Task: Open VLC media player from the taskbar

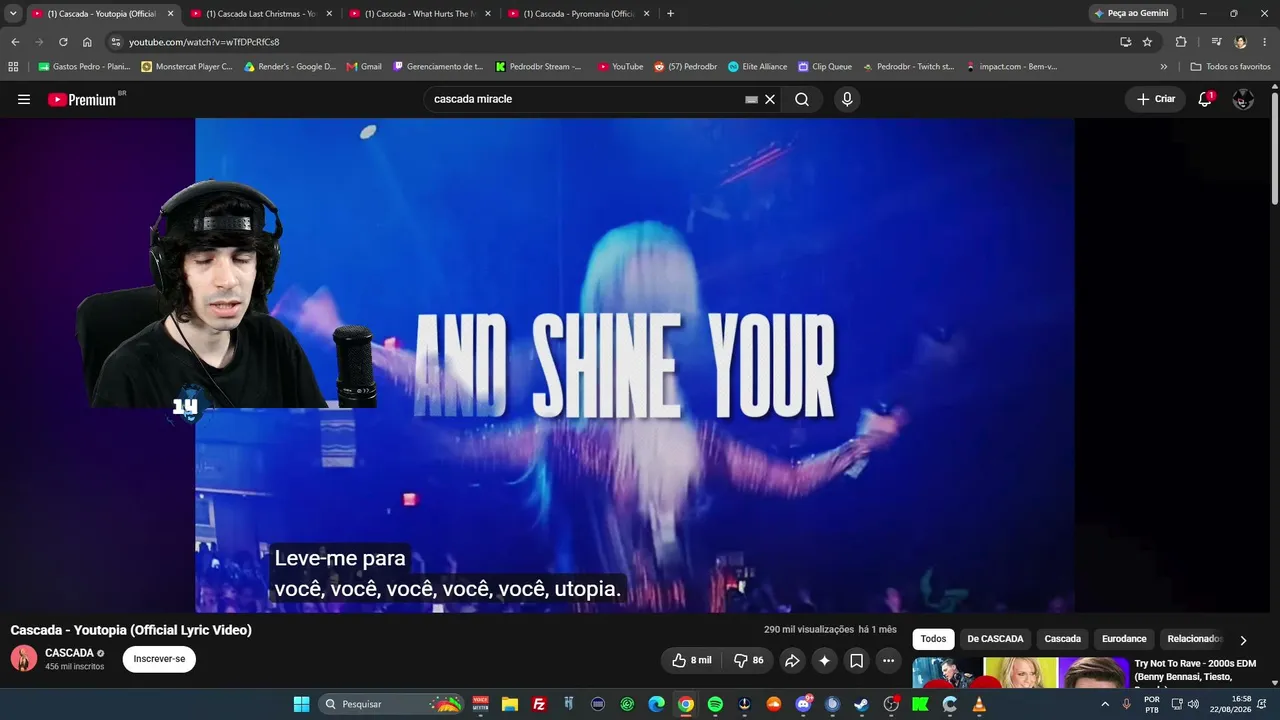Action: [x=979, y=704]
